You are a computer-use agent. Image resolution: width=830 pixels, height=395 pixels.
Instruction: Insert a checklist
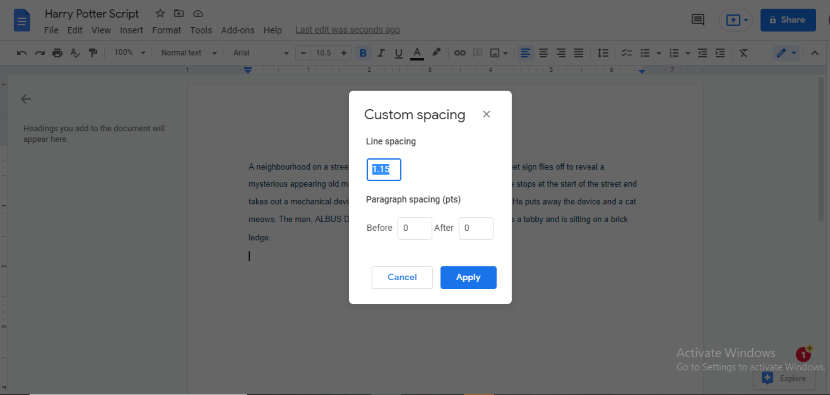627,53
